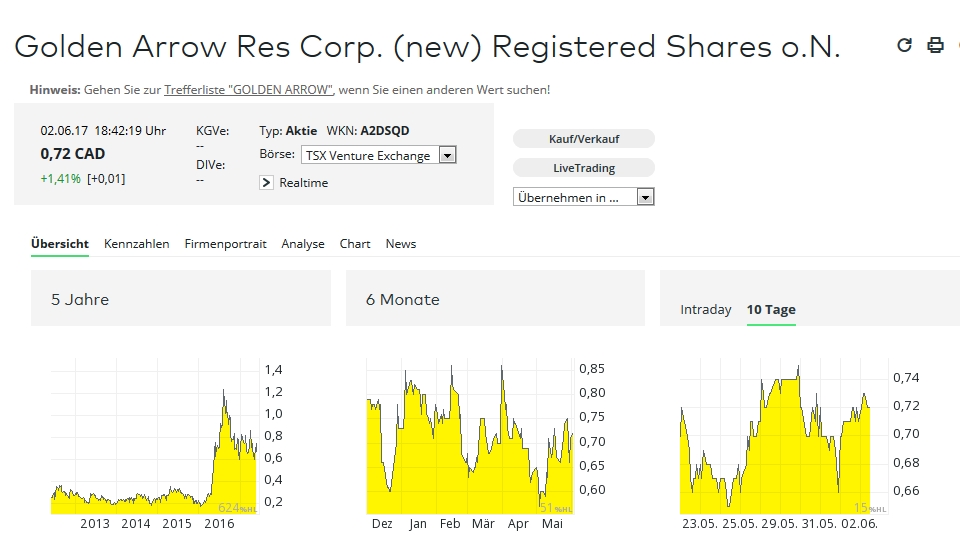This screenshot has width=960, height=542.
Task: Show the News tab
Action: coord(401,244)
